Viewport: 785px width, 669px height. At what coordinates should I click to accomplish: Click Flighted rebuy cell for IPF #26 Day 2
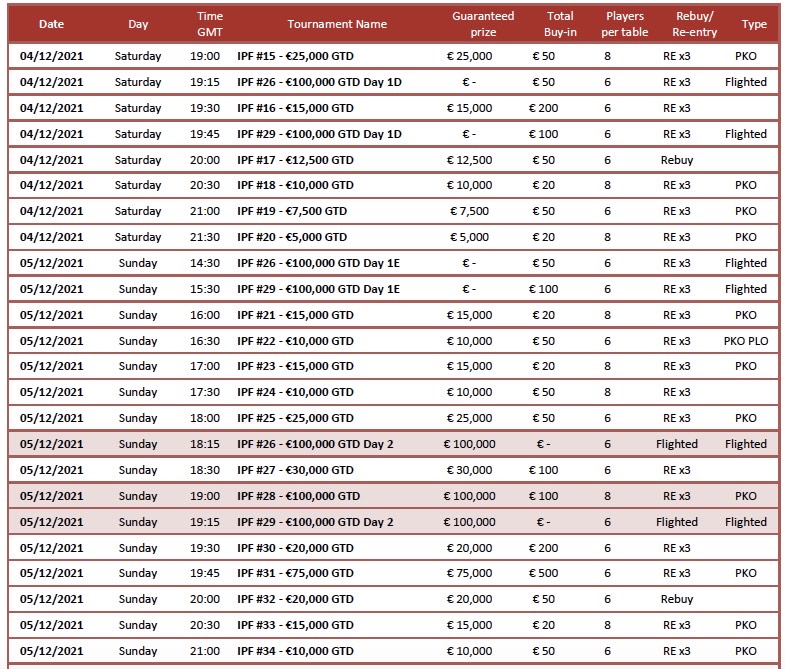click(x=677, y=445)
